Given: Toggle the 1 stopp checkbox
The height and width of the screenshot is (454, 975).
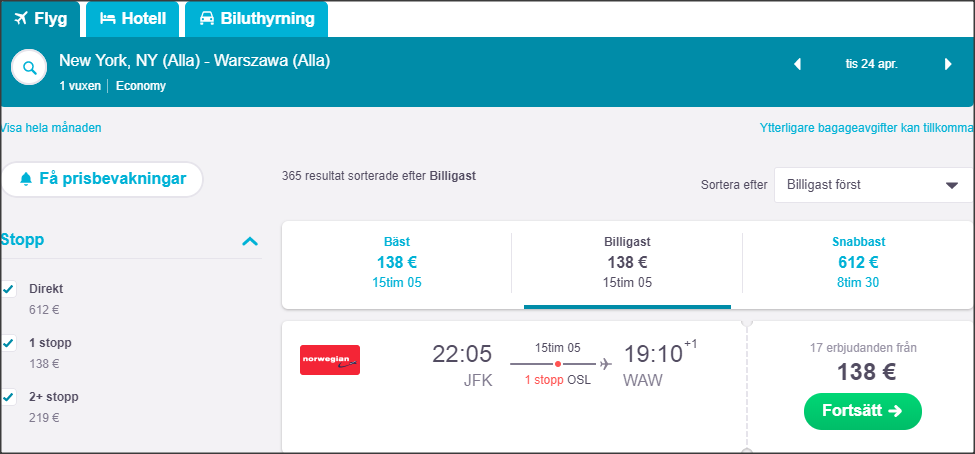Looking at the screenshot, I should [x=8, y=343].
